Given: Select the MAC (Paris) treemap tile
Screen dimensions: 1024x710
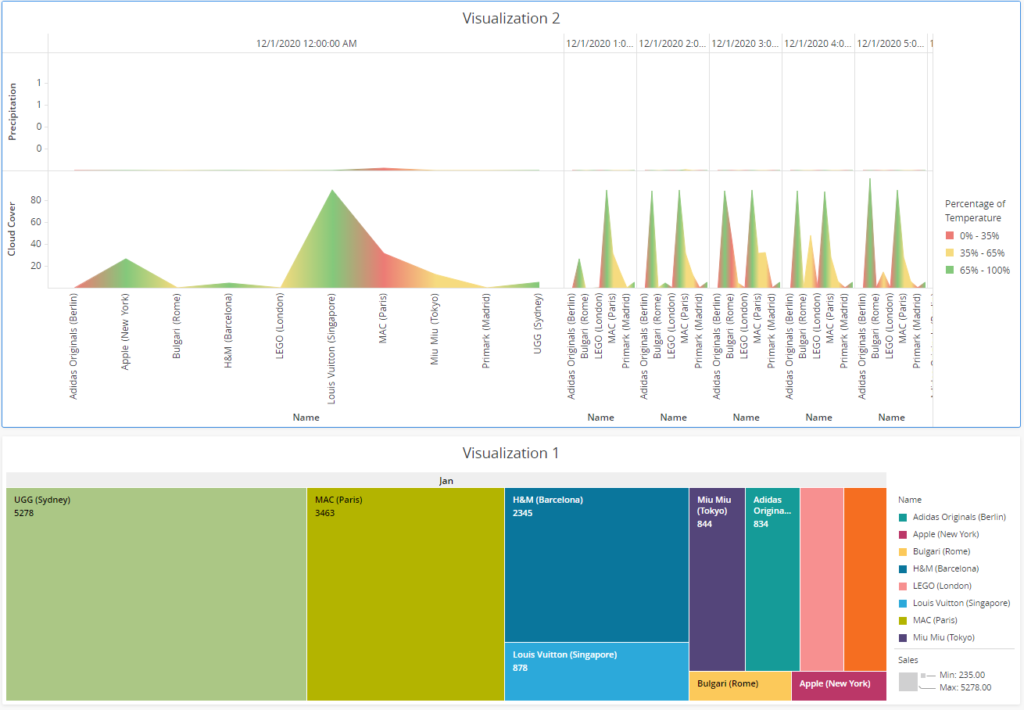Looking at the screenshot, I should click(x=406, y=594).
